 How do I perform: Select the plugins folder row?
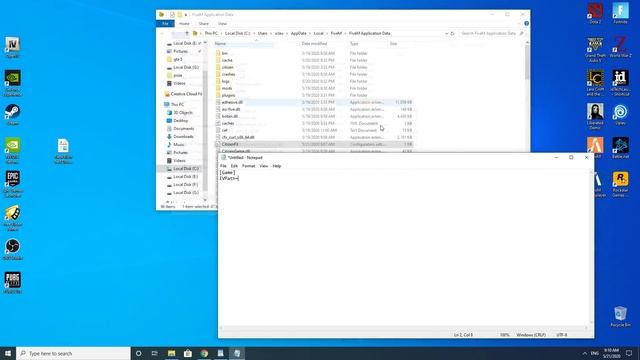pos(313,95)
